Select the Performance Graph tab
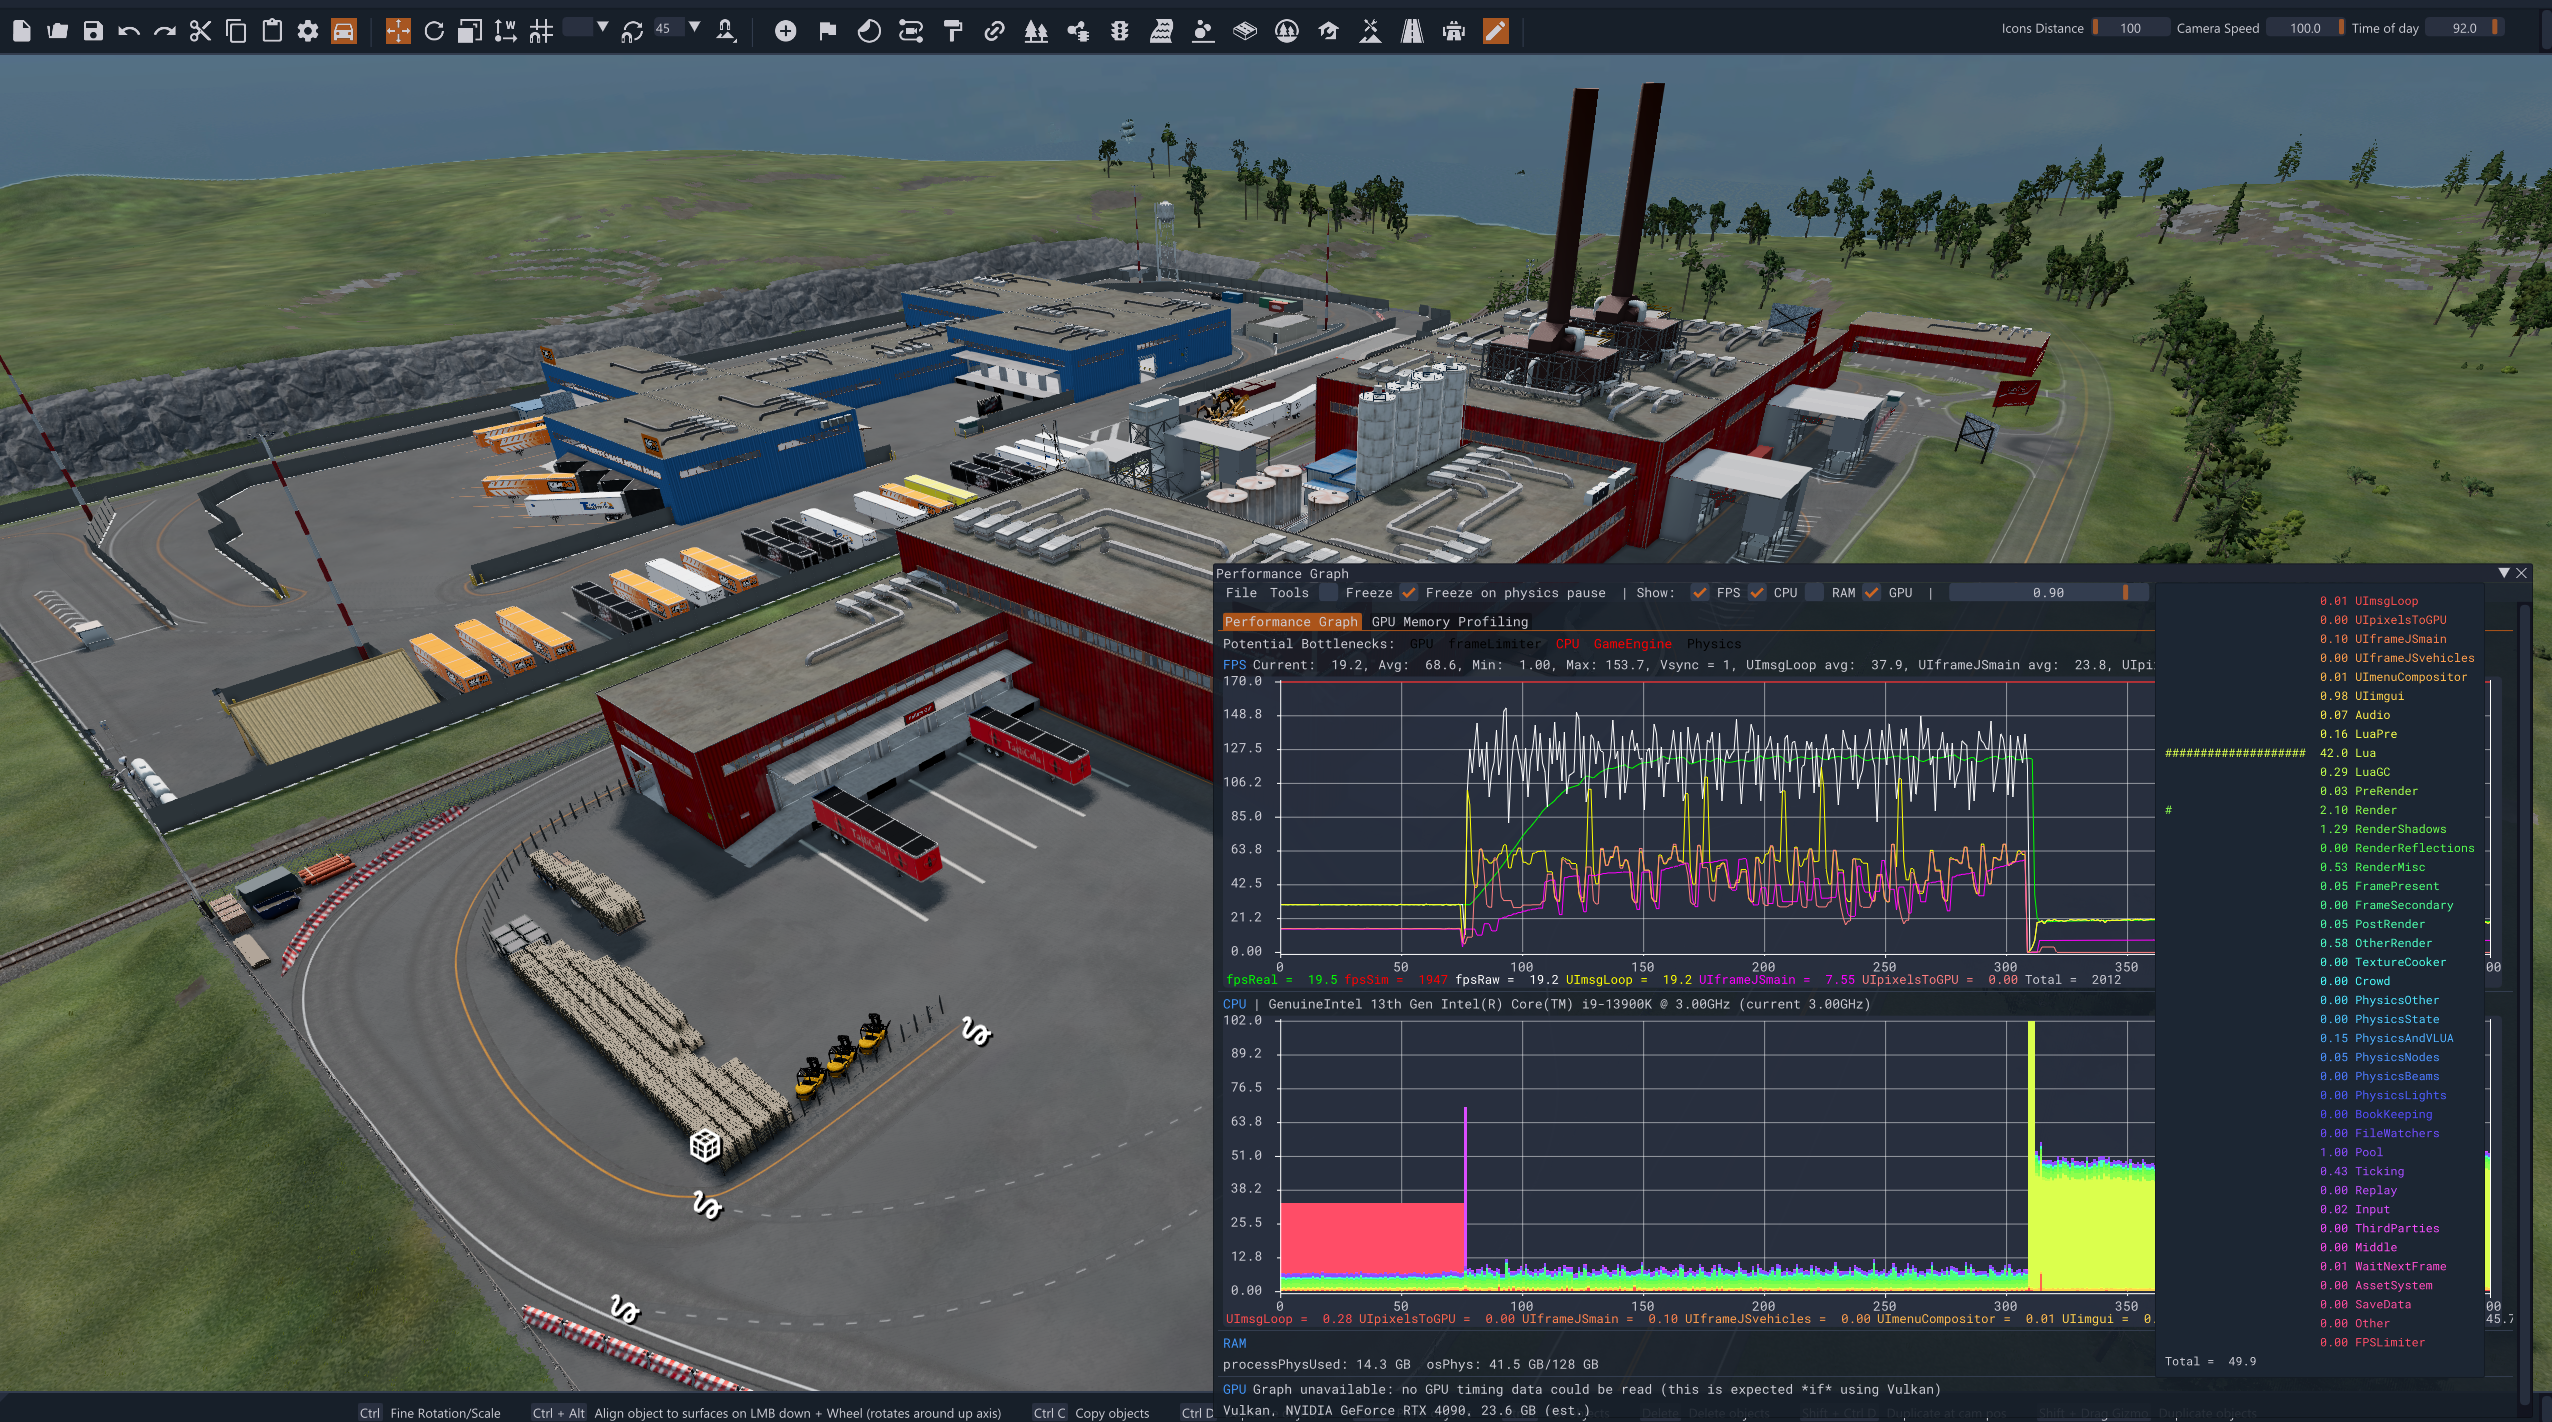Screen dimensions: 2552x1422 (x=1291, y=622)
